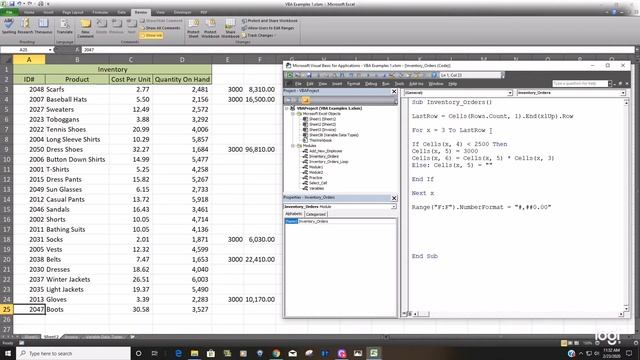Click the View Code icon in Project pane

pos(288,100)
